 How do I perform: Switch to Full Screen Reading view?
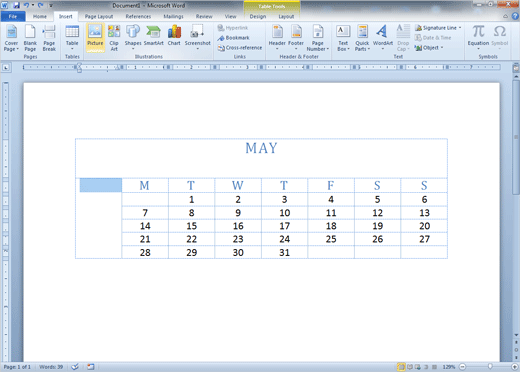pos(410,367)
